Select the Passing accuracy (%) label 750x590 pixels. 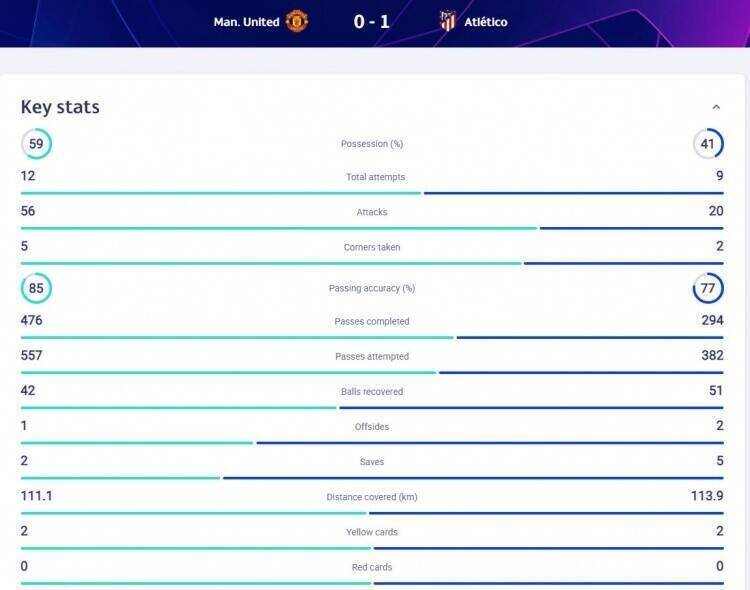[x=372, y=288]
